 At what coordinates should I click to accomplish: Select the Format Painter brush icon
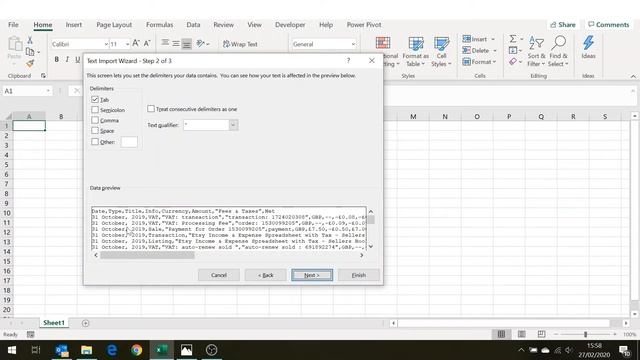coord(30,63)
